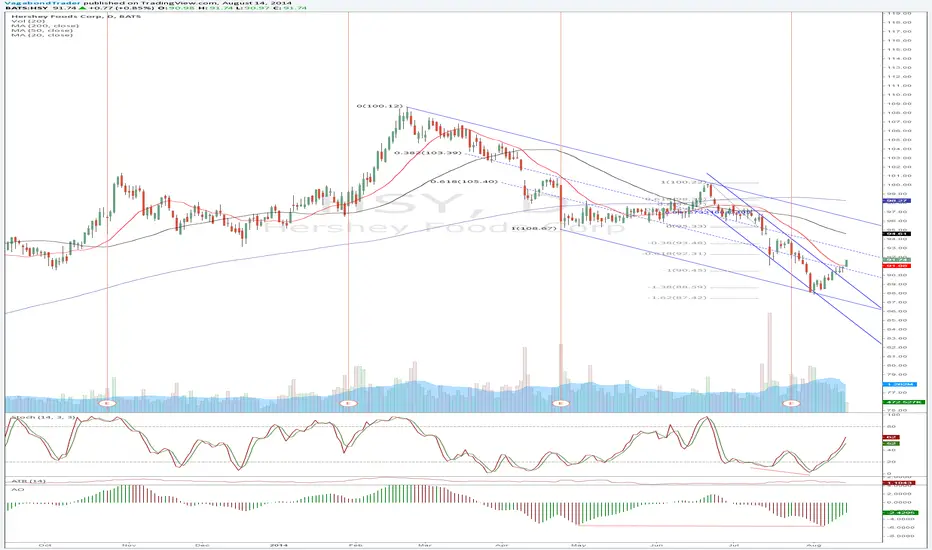
Task: Click the black 94.61 price axis tag
Action: [898, 234]
